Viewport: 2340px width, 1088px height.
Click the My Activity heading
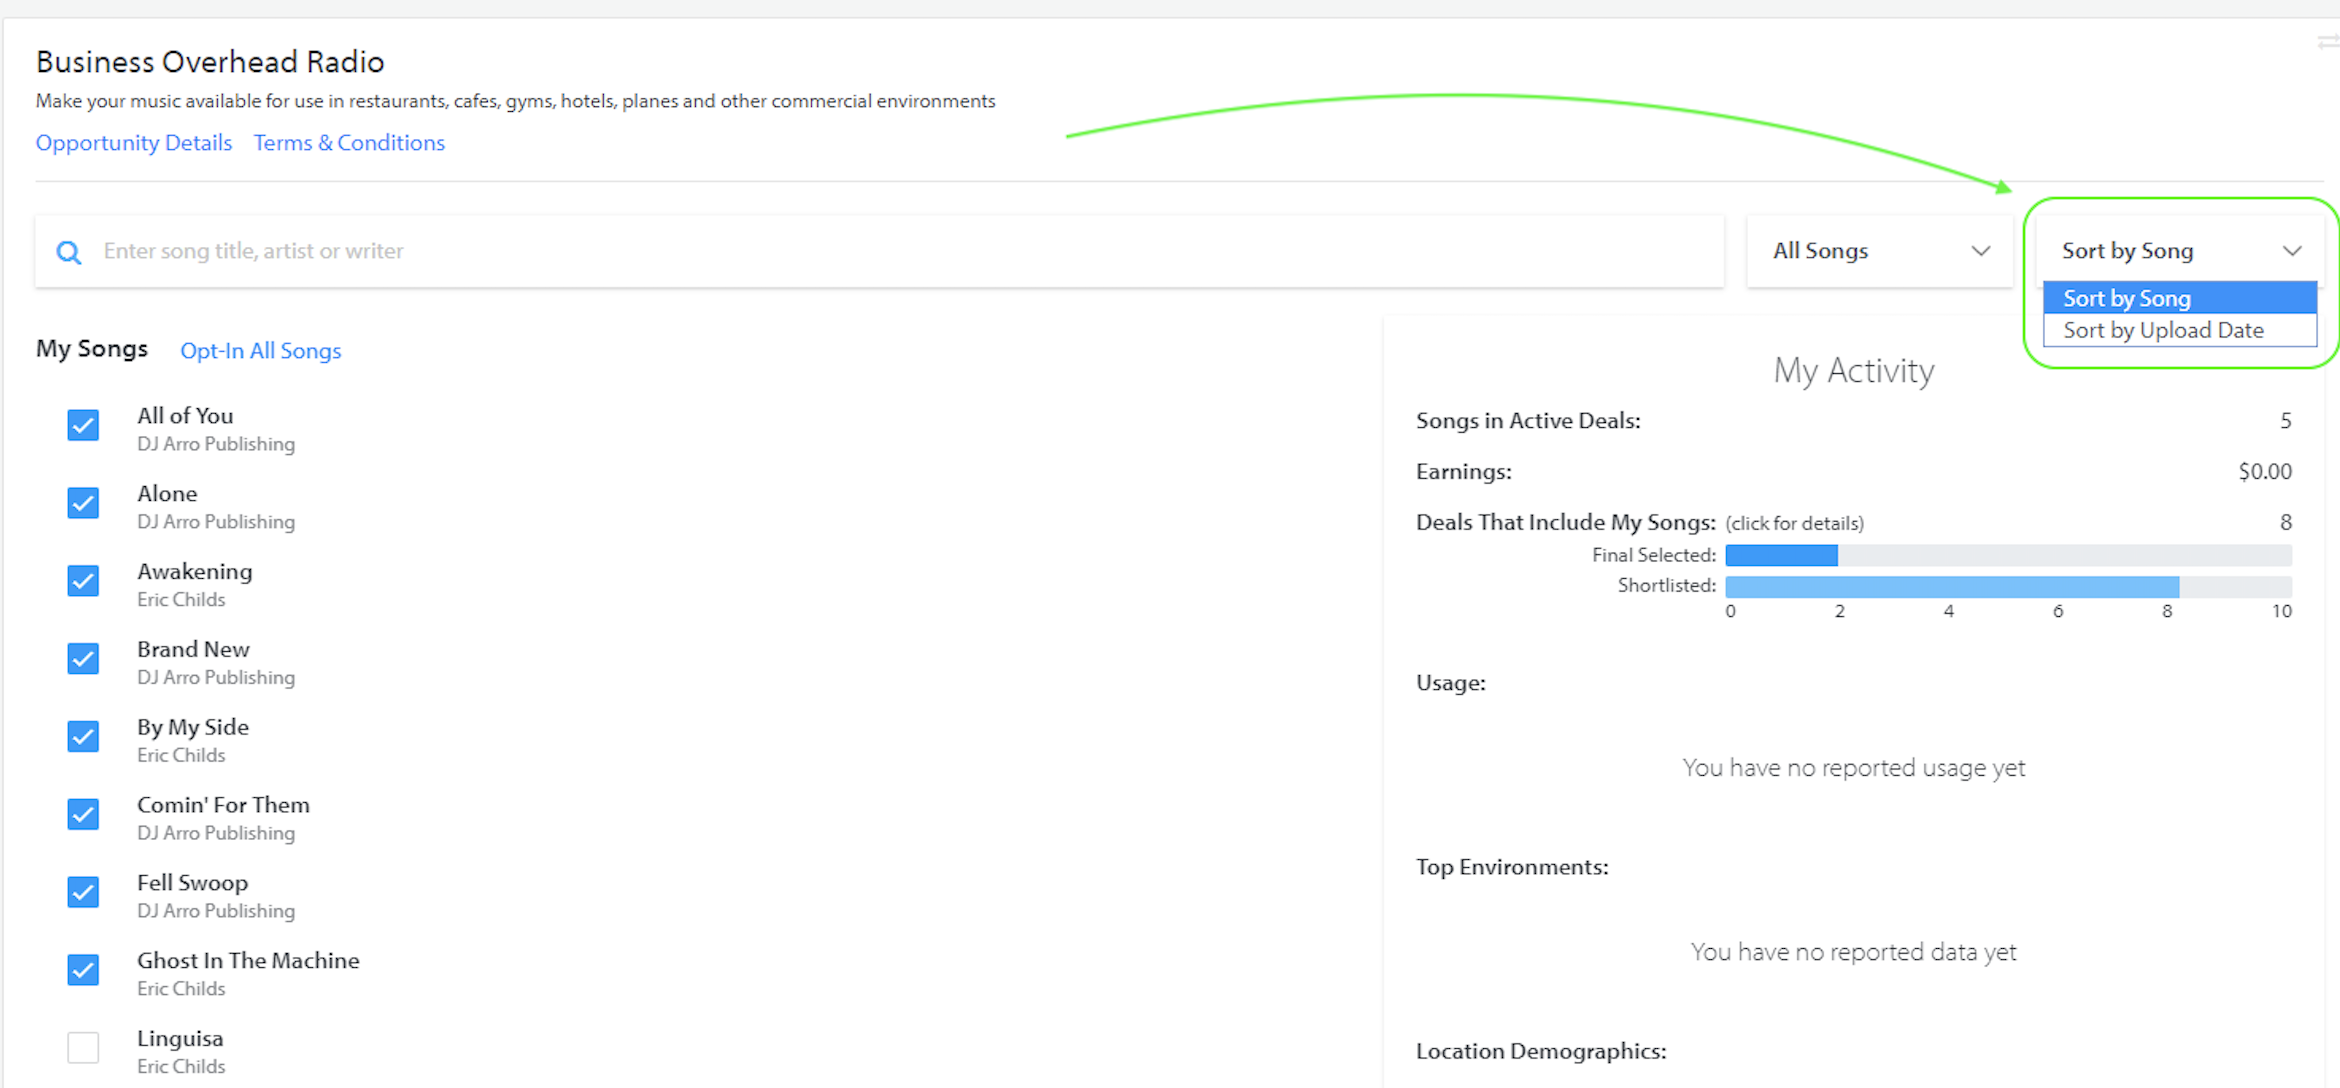tap(1853, 371)
